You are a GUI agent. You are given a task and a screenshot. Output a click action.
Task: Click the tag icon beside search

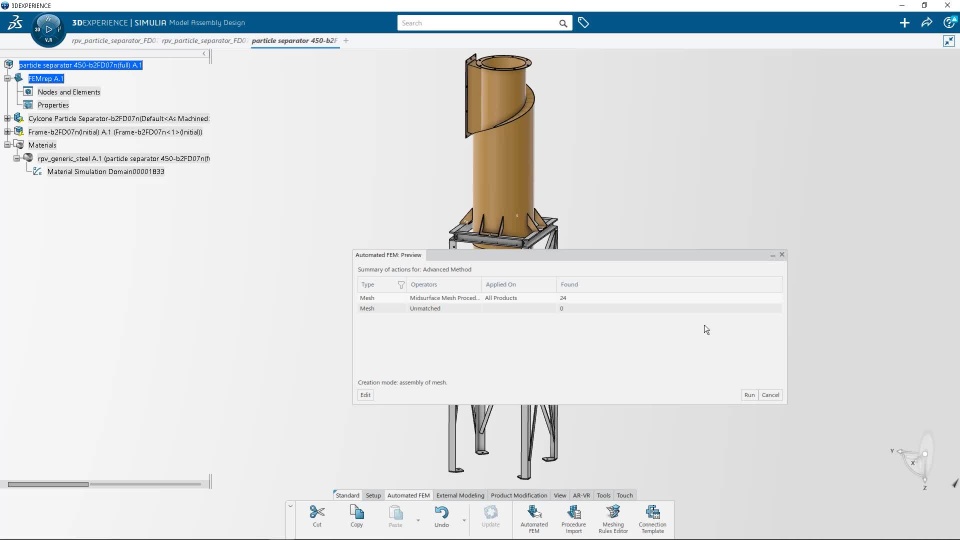click(x=583, y=22)
